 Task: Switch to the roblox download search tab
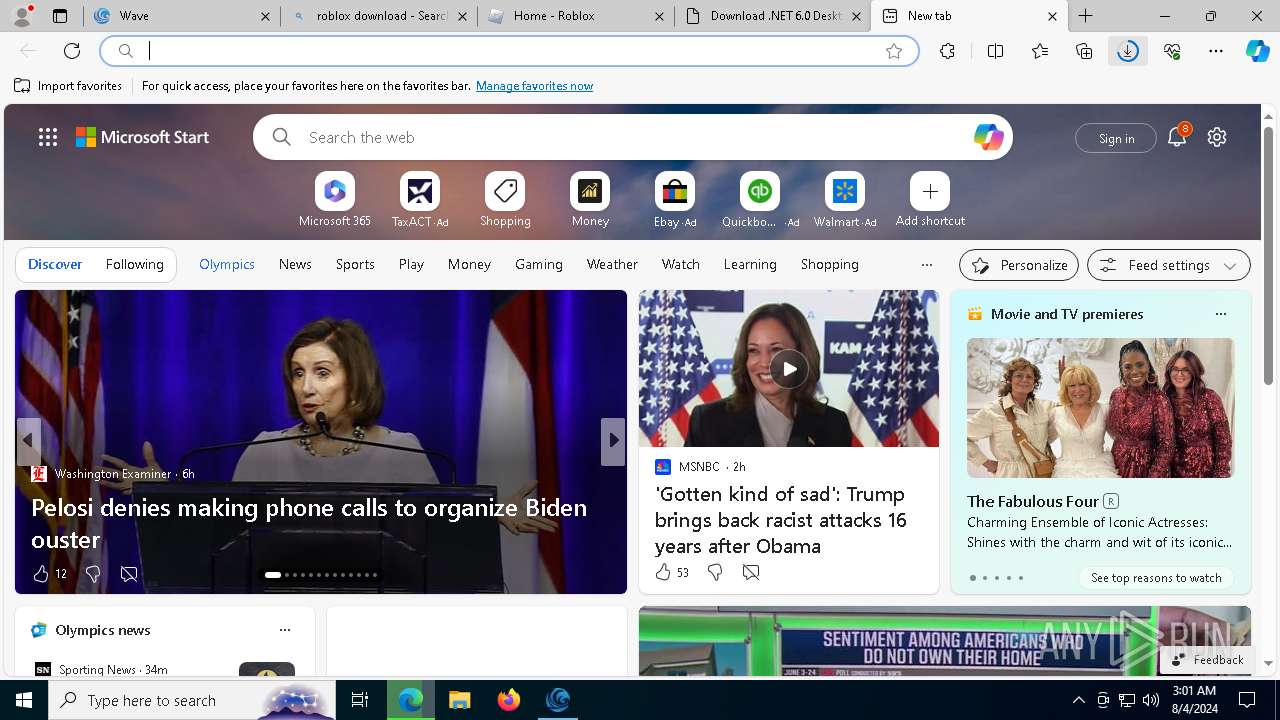tap(378, 16)
